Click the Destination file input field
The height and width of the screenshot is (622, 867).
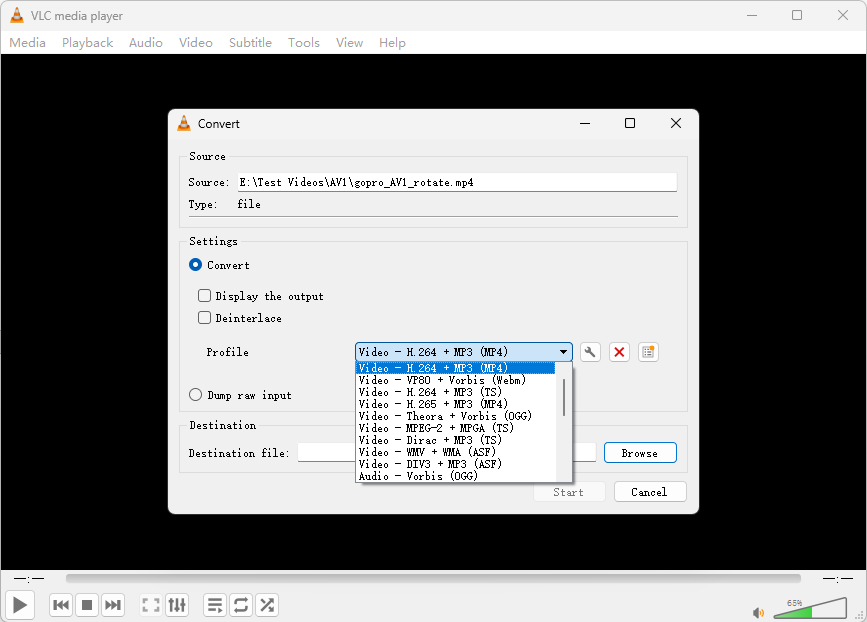(447, 453)
